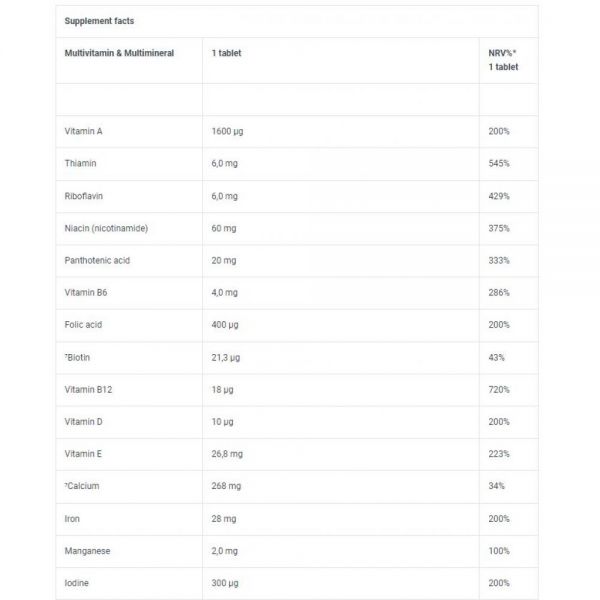Click the Biotin row label

79,357
